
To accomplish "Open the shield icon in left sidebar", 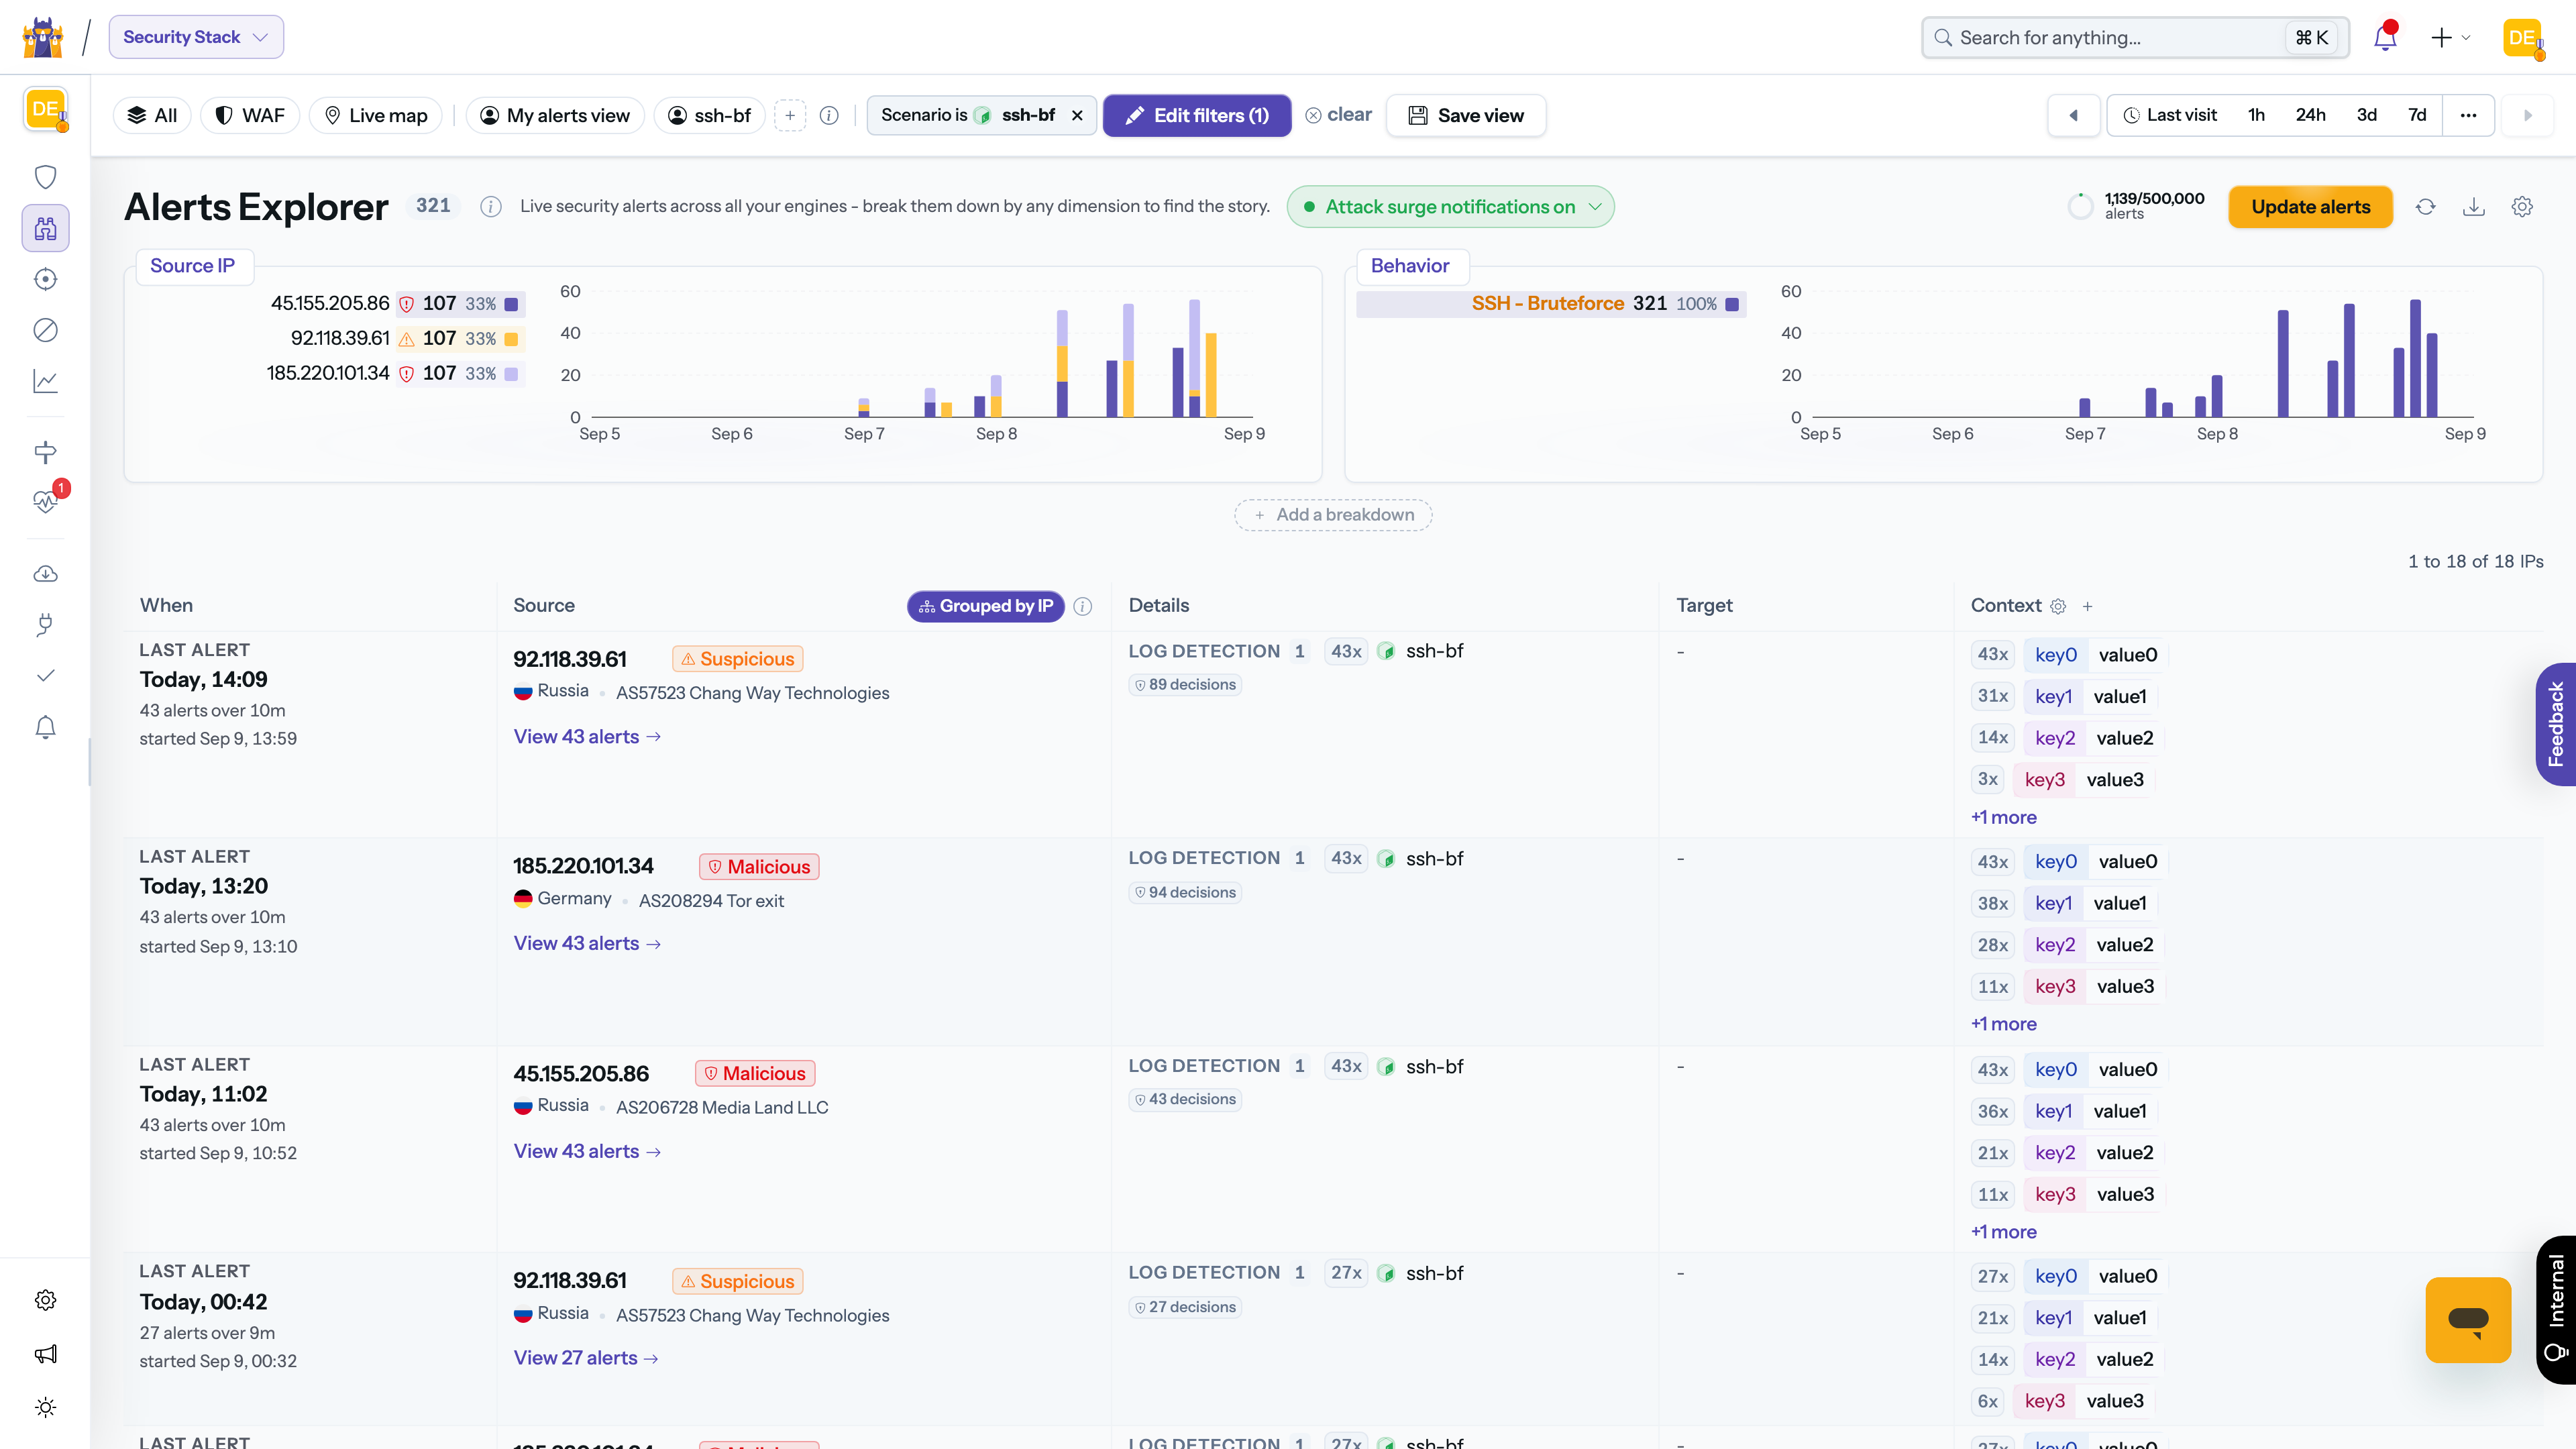I will (x=45, y=177).
